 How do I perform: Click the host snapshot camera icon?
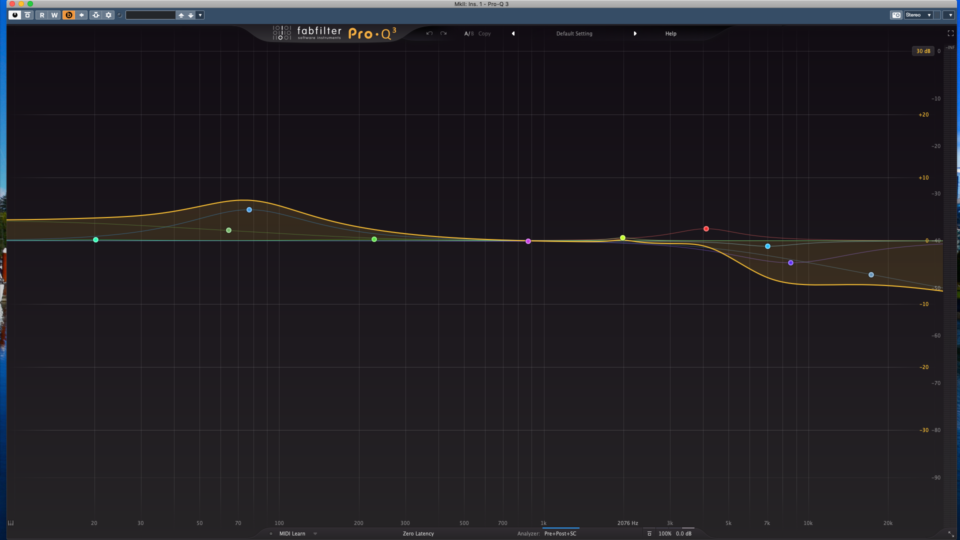[x=896, y=15]
